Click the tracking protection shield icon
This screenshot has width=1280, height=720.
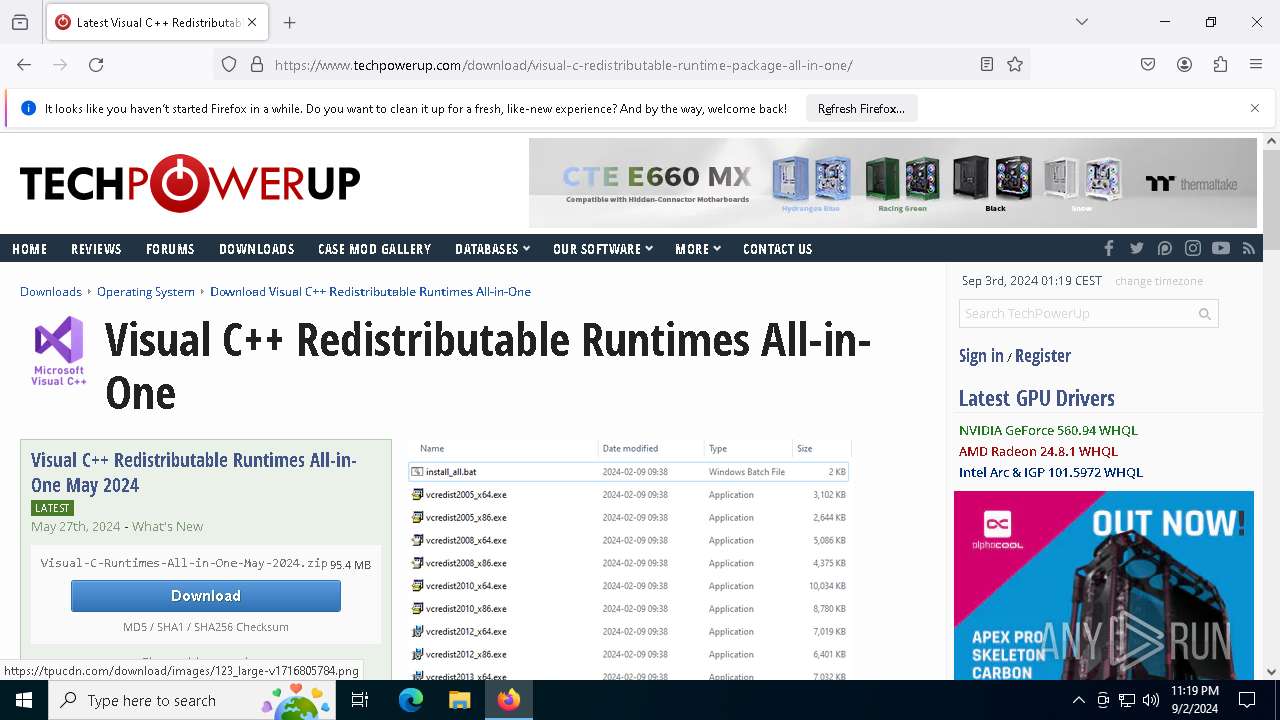click(229, 65)
